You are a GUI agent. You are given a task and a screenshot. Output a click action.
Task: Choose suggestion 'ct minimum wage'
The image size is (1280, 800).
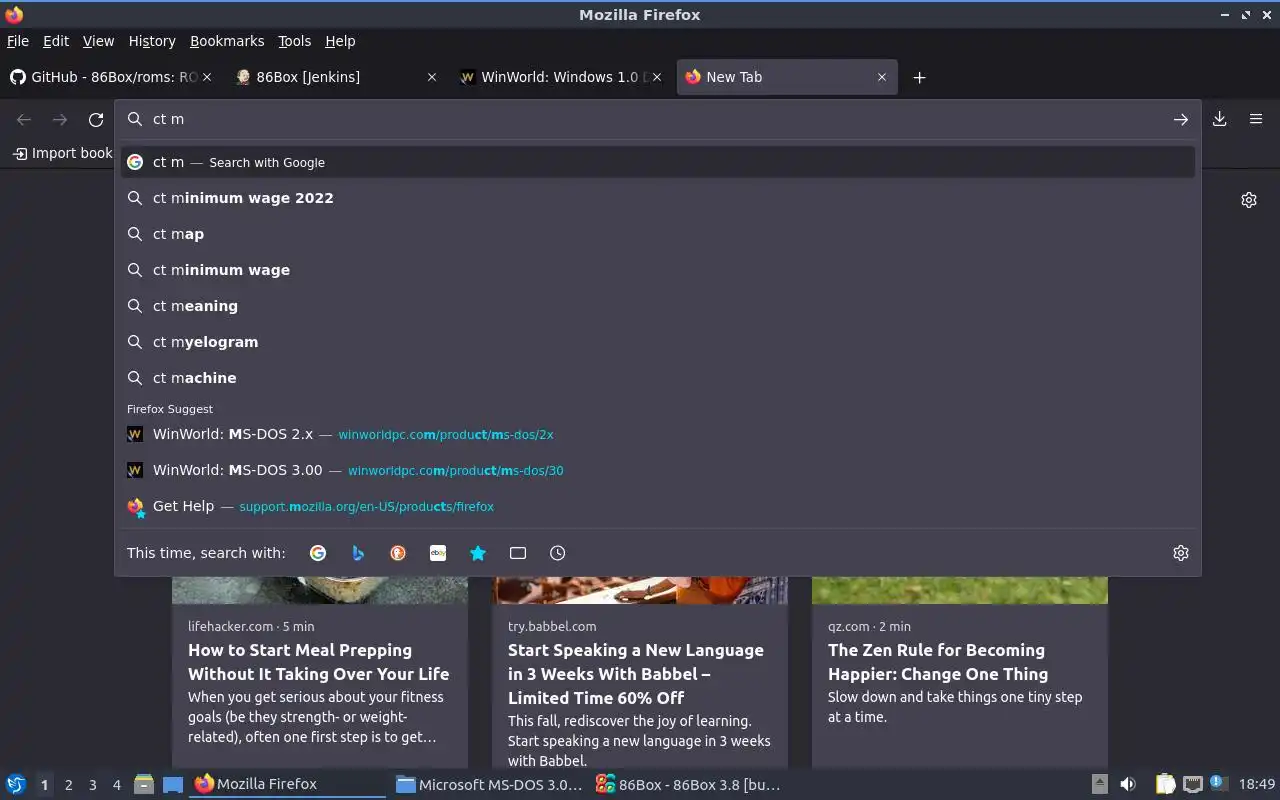(x=658, y=270)
